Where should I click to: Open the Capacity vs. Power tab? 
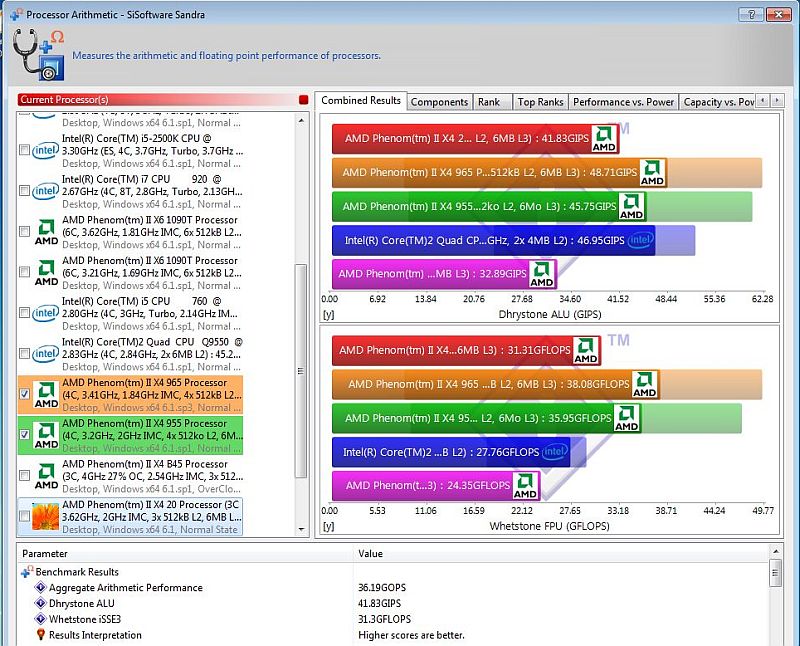(x=718, y=102)
